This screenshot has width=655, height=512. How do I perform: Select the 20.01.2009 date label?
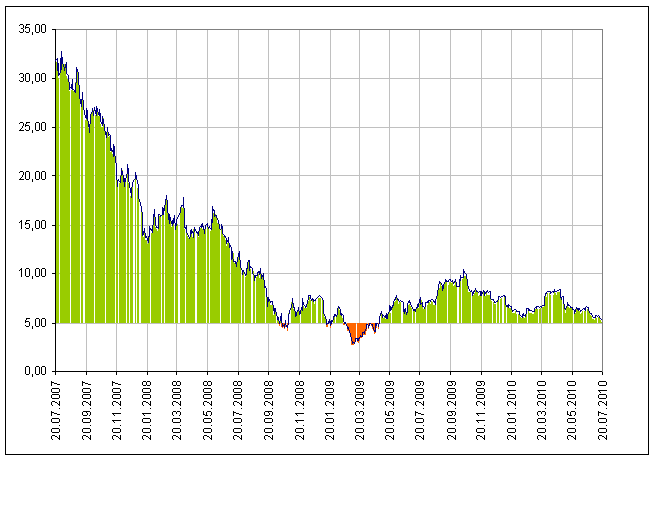(x=330, y=410)
